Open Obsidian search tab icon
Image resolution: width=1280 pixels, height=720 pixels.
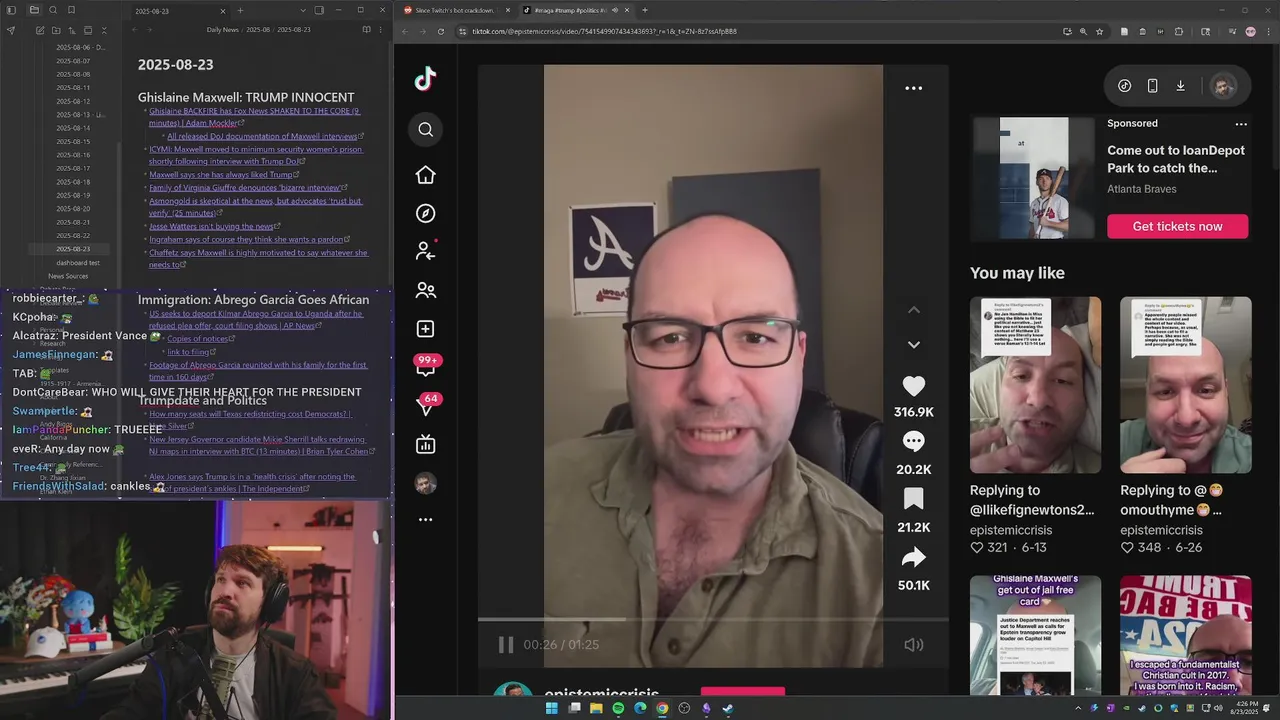click(x=52, y=10)
